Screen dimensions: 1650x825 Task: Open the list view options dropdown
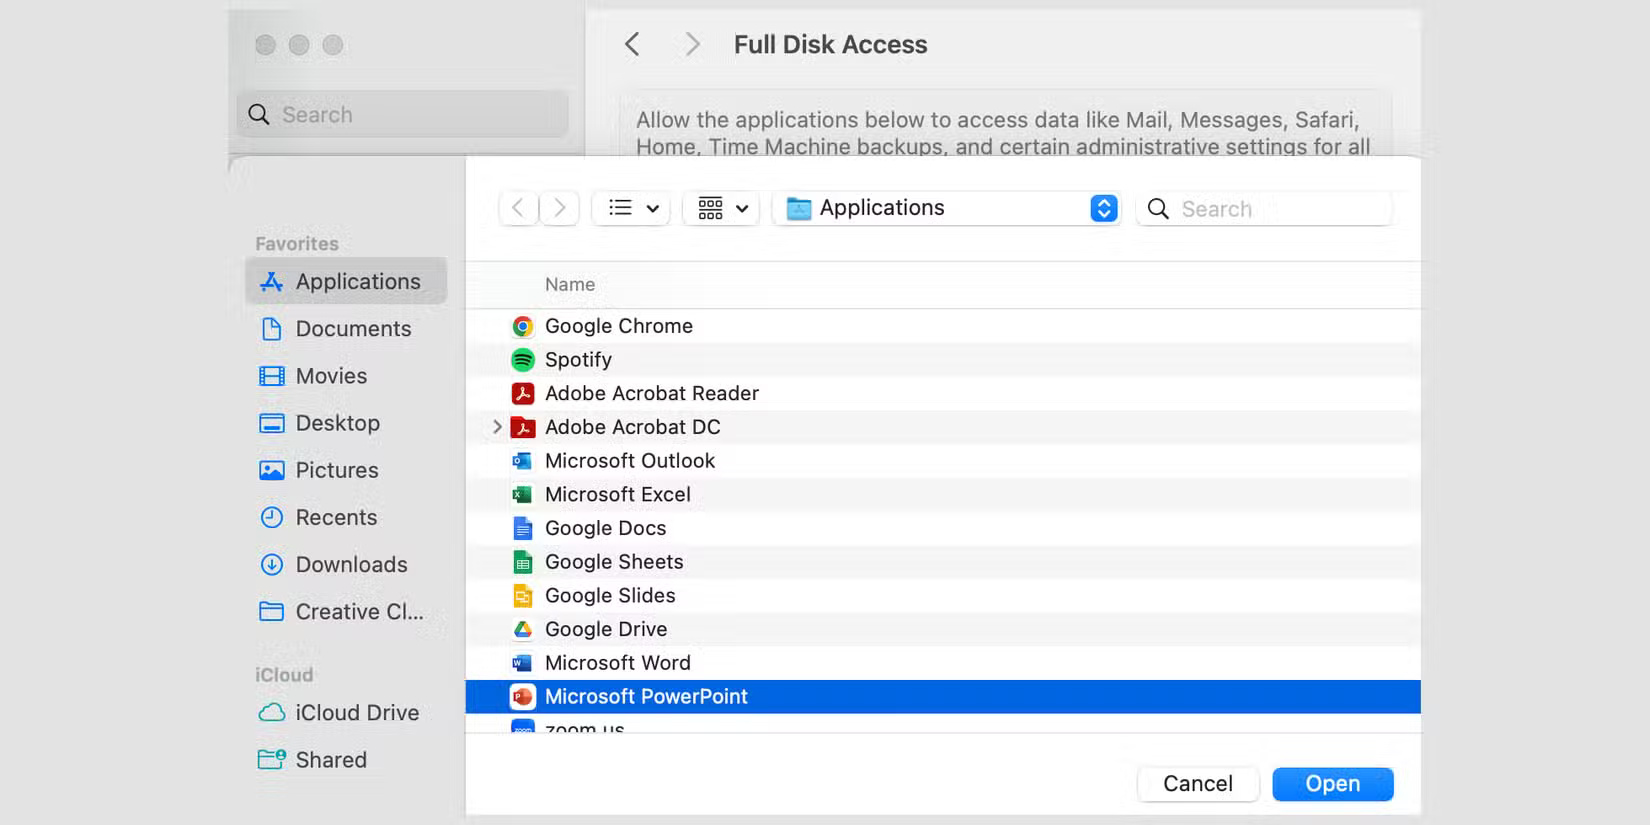tap(632, 208)
